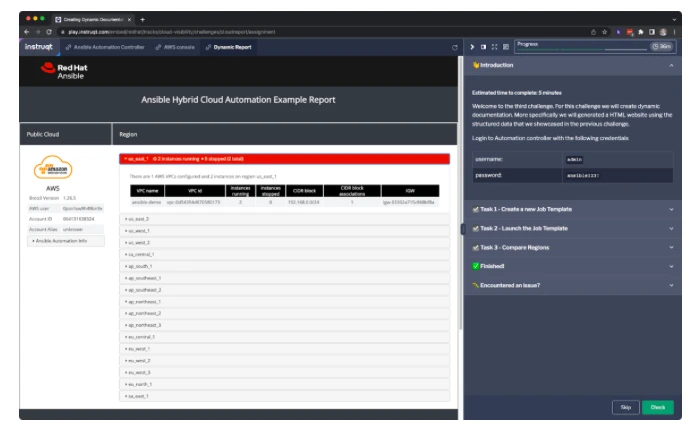
Task: Expand the eu_central_1 region row
Action: click(x=285, y=337)
